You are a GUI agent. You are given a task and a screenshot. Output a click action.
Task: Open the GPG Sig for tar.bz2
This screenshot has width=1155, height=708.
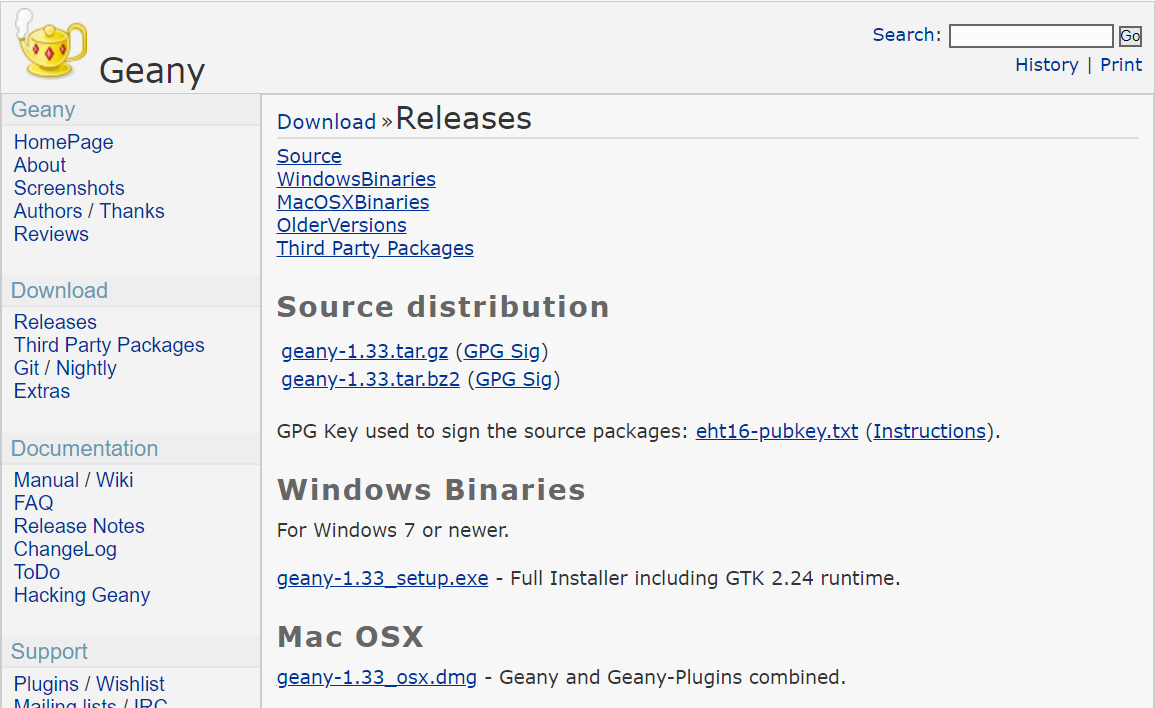(513, 379)
